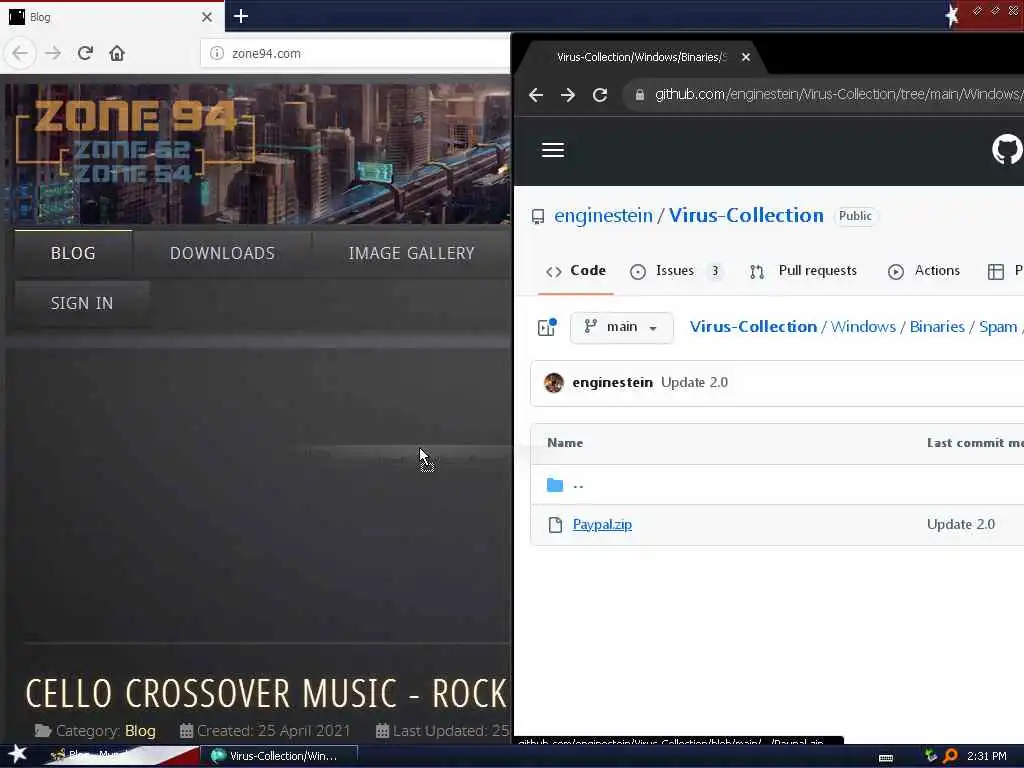Open the star start button on taskbar
Image resolution: width=1024 pixels, height=768 pixels.
coord(17,754)
